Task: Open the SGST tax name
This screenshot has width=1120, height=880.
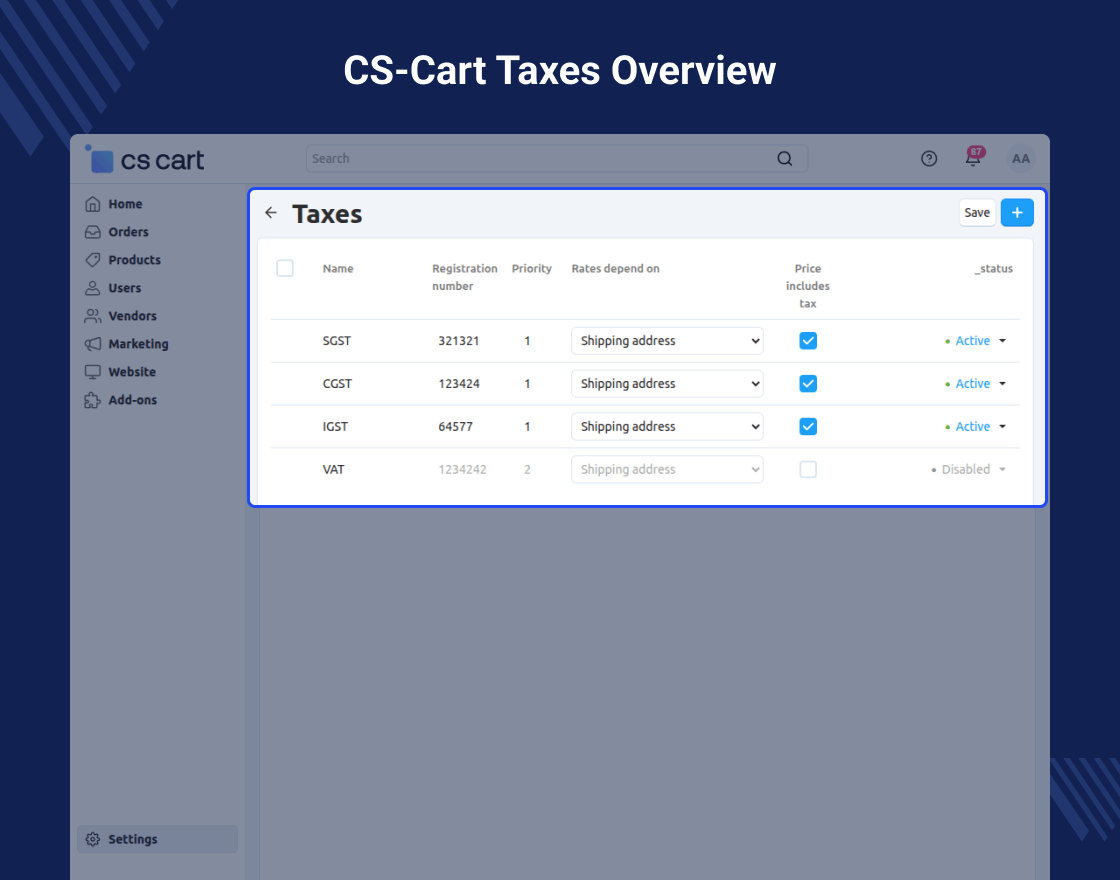Action: (336, 341)
